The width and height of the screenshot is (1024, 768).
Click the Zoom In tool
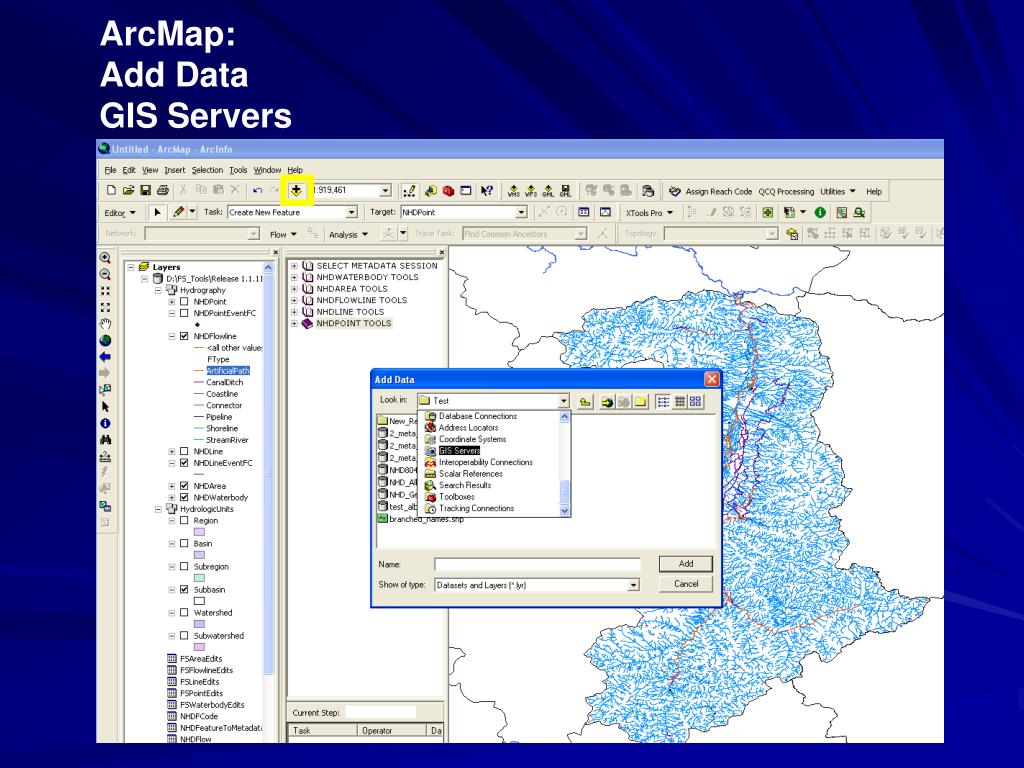click(x=105, y=258)
